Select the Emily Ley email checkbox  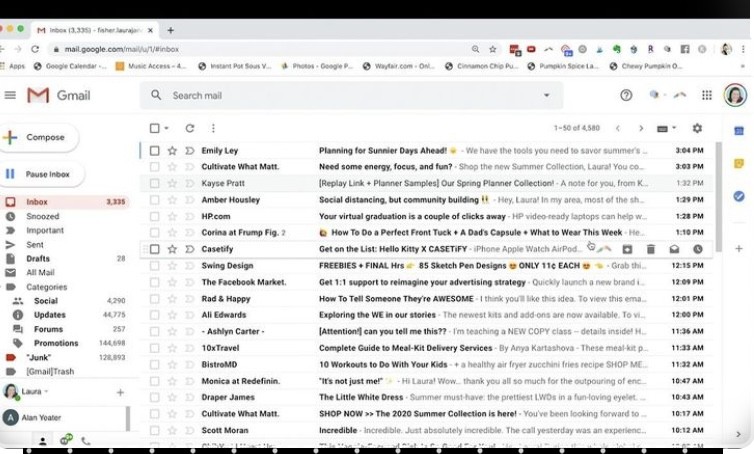pos(154,151)
